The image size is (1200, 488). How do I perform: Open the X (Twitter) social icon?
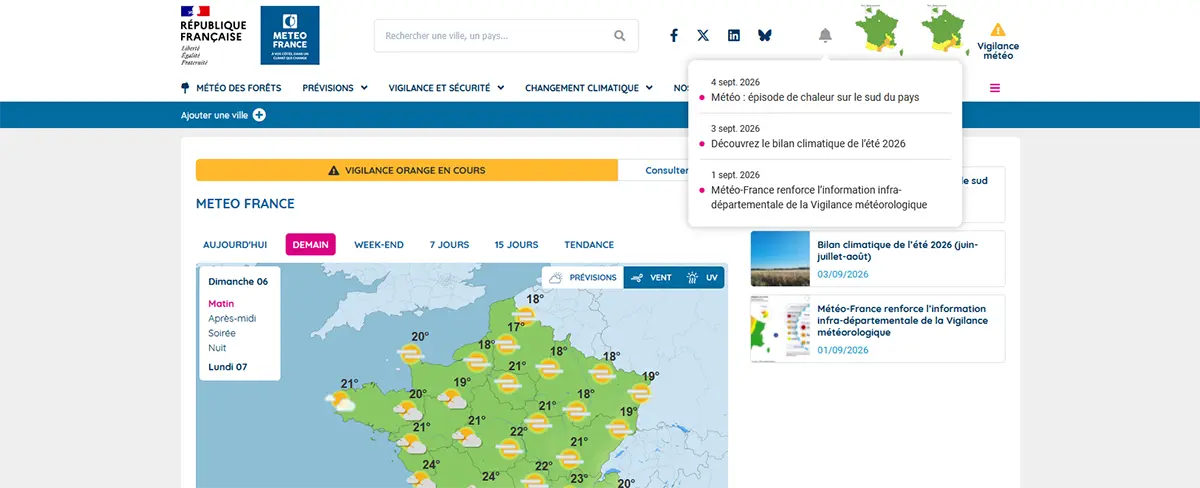coord(703,35)
